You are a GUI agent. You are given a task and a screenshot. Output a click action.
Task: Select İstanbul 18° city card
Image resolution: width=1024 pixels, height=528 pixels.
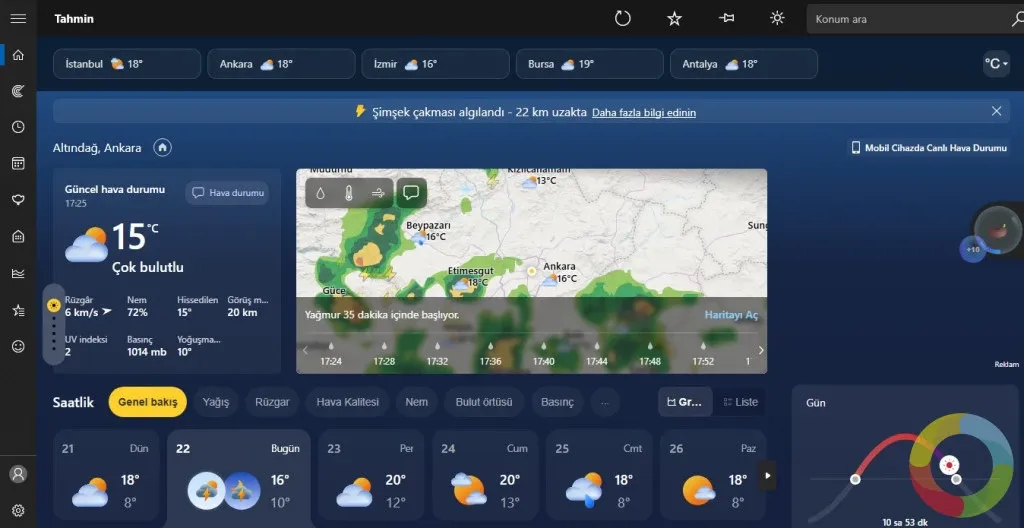(x=127, y=64)
